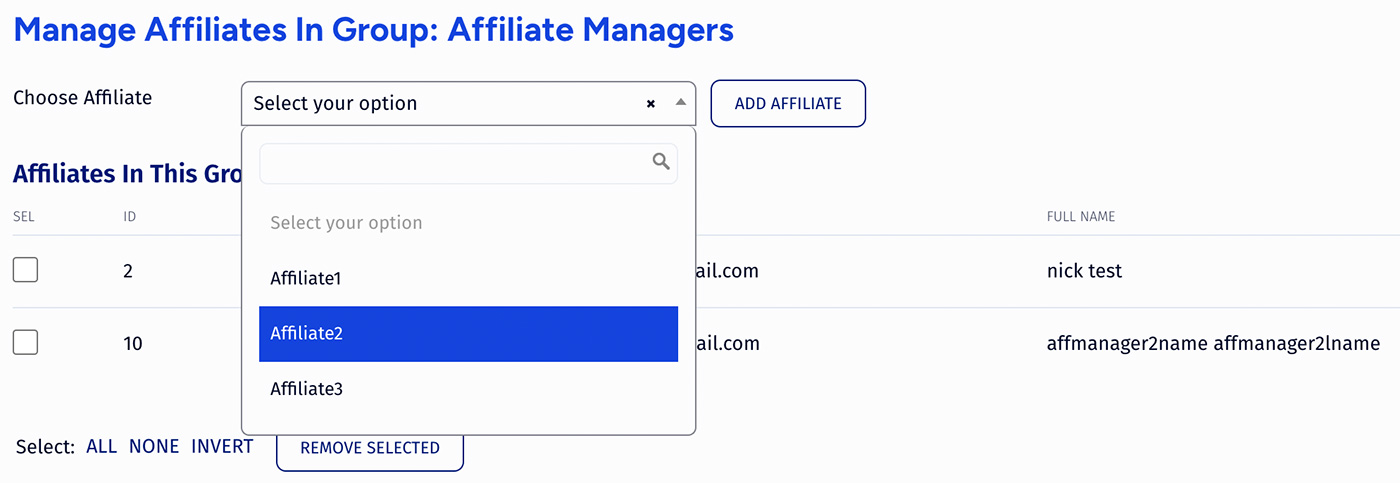Screen dimensions: 1400x483
Task: Pick Affiliate3 in the dropdown list
Action: (468, 389)
